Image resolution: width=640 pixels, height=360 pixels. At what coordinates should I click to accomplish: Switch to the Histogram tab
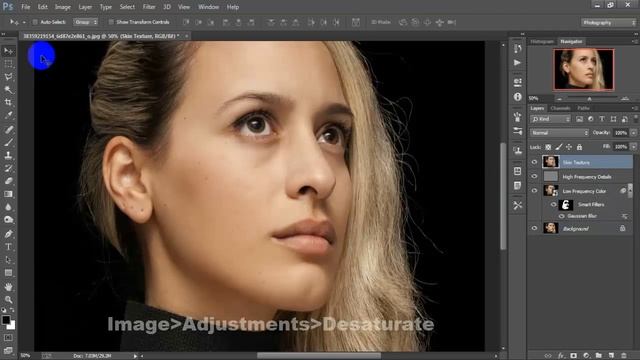(542, 42)
